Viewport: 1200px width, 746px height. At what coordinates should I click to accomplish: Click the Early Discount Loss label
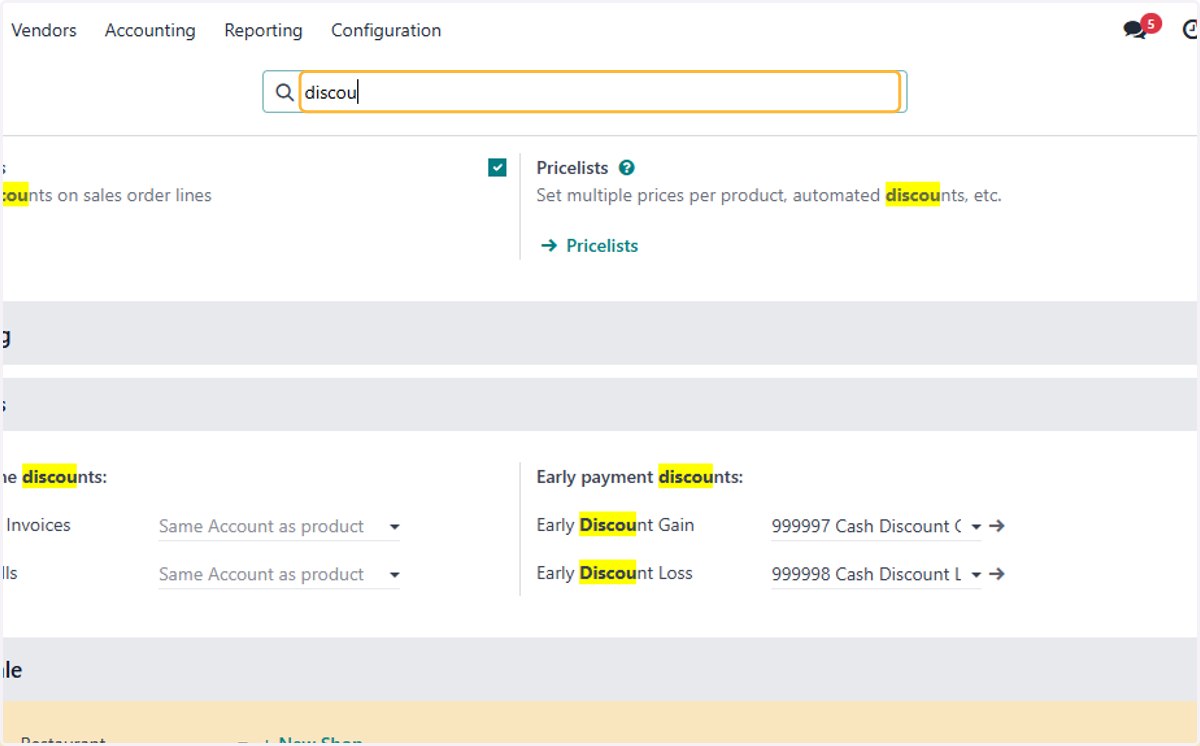click(x=614, y=573)
